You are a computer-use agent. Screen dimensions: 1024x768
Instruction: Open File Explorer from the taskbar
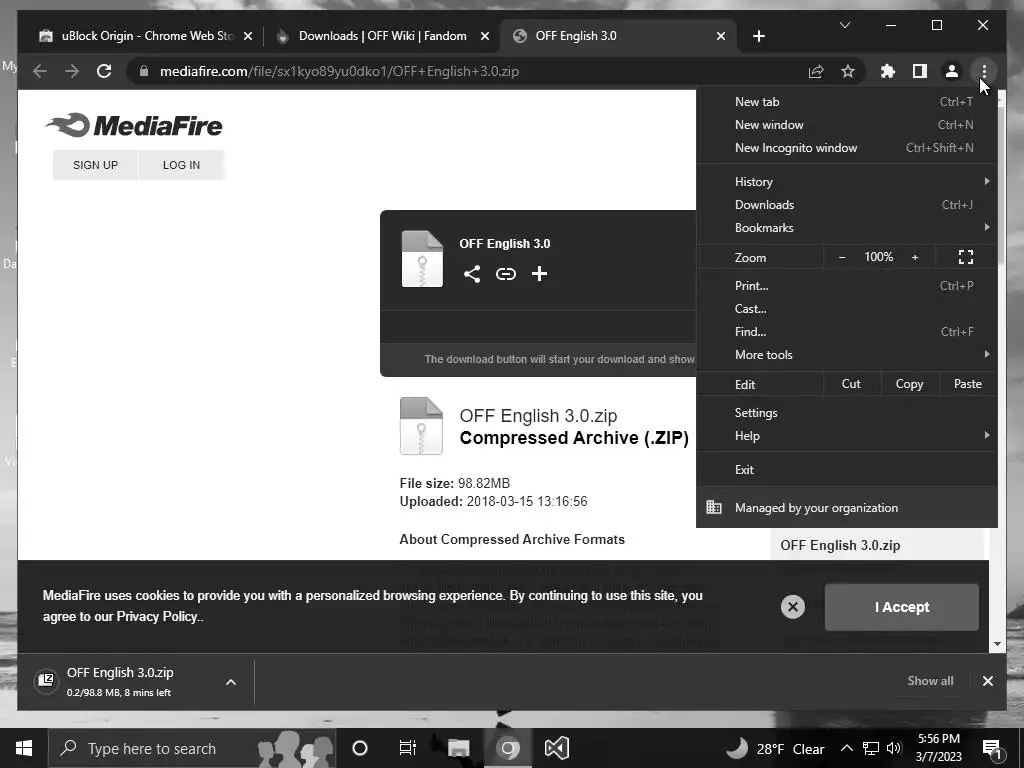[458, 748]
